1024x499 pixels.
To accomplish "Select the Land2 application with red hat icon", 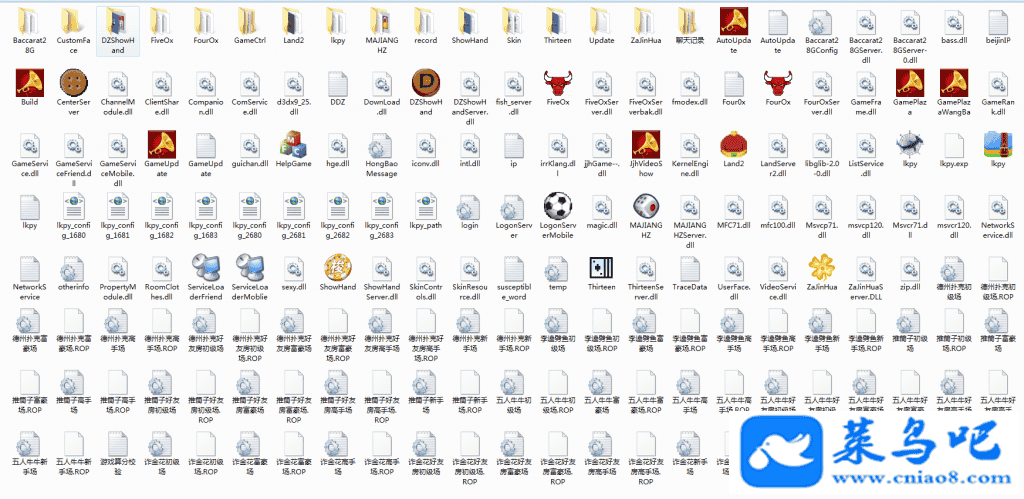I will (733, 144).
